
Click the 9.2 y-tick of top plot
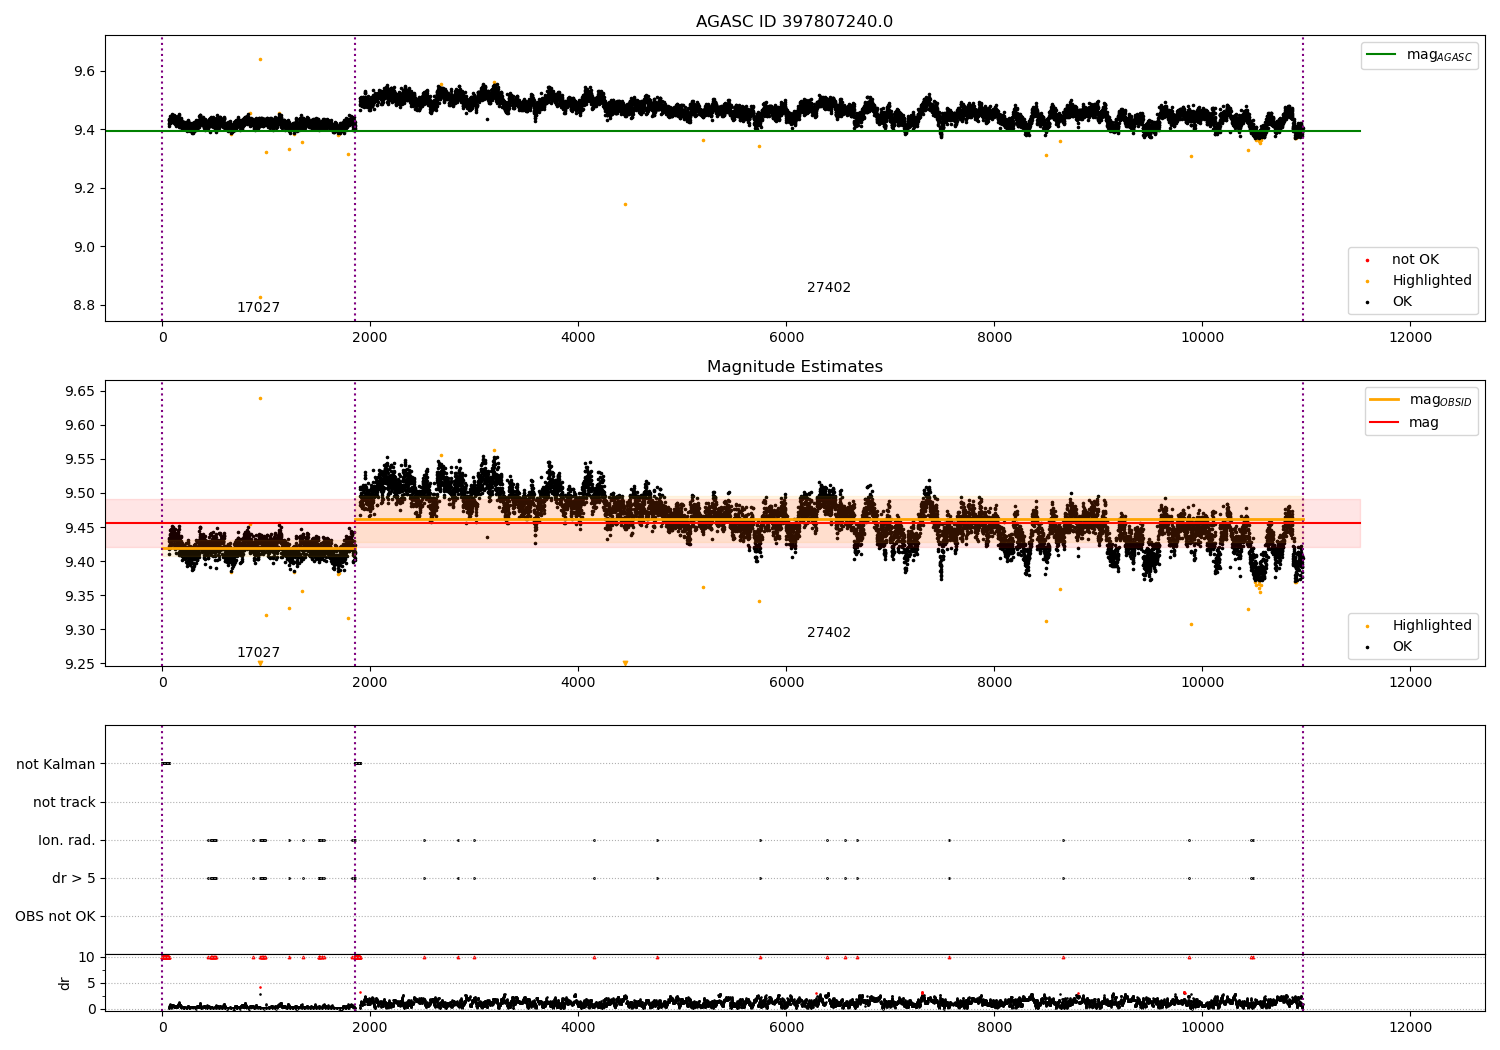point(84,188)
